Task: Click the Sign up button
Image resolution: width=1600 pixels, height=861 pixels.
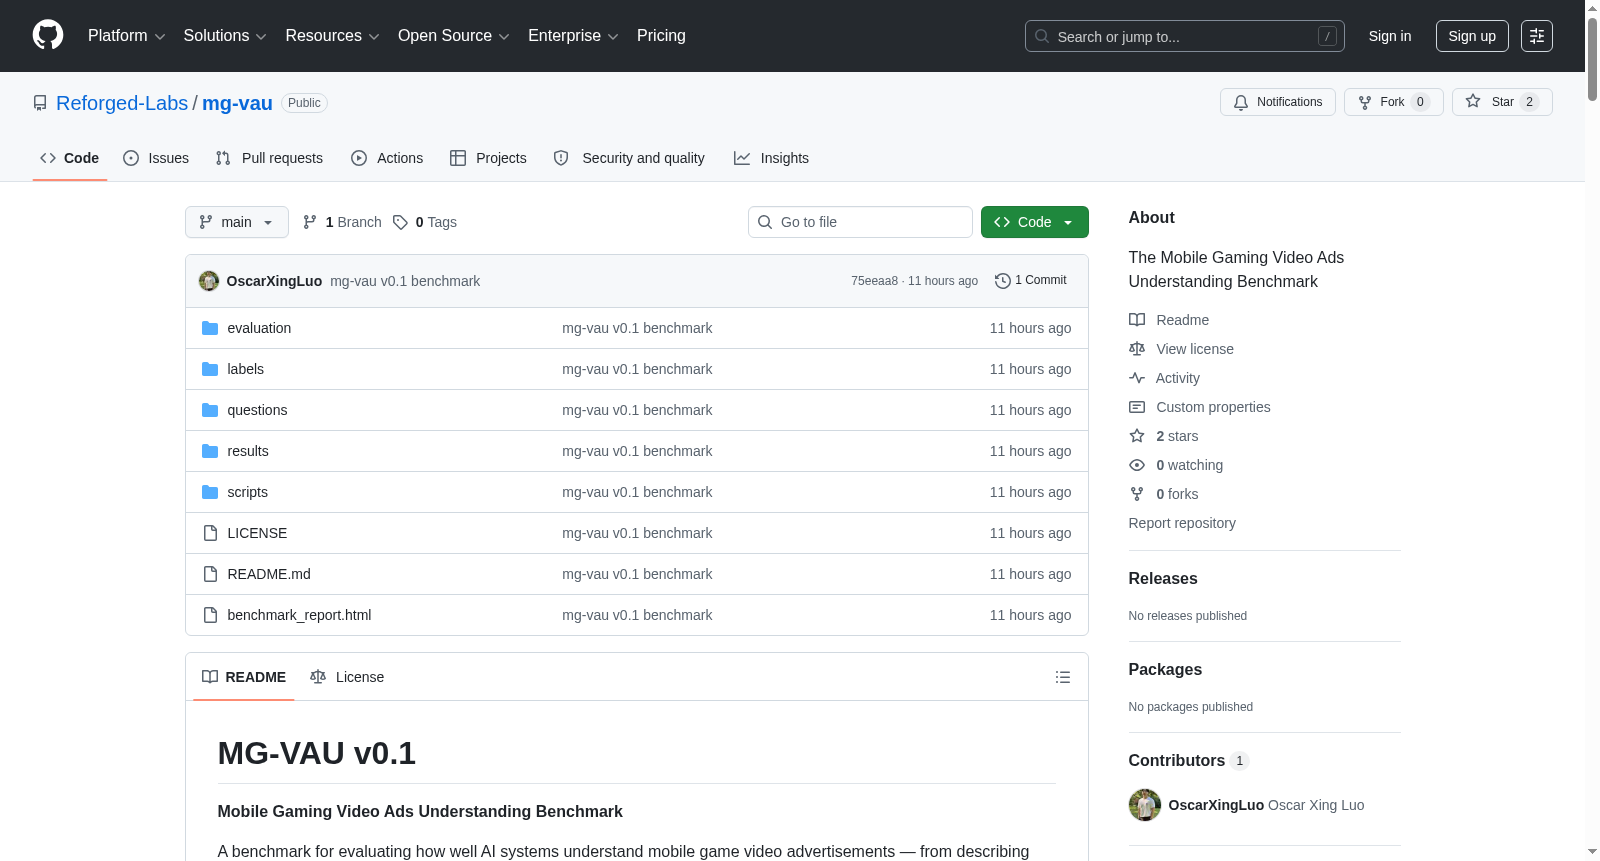Action: [x=1472, y=36]
